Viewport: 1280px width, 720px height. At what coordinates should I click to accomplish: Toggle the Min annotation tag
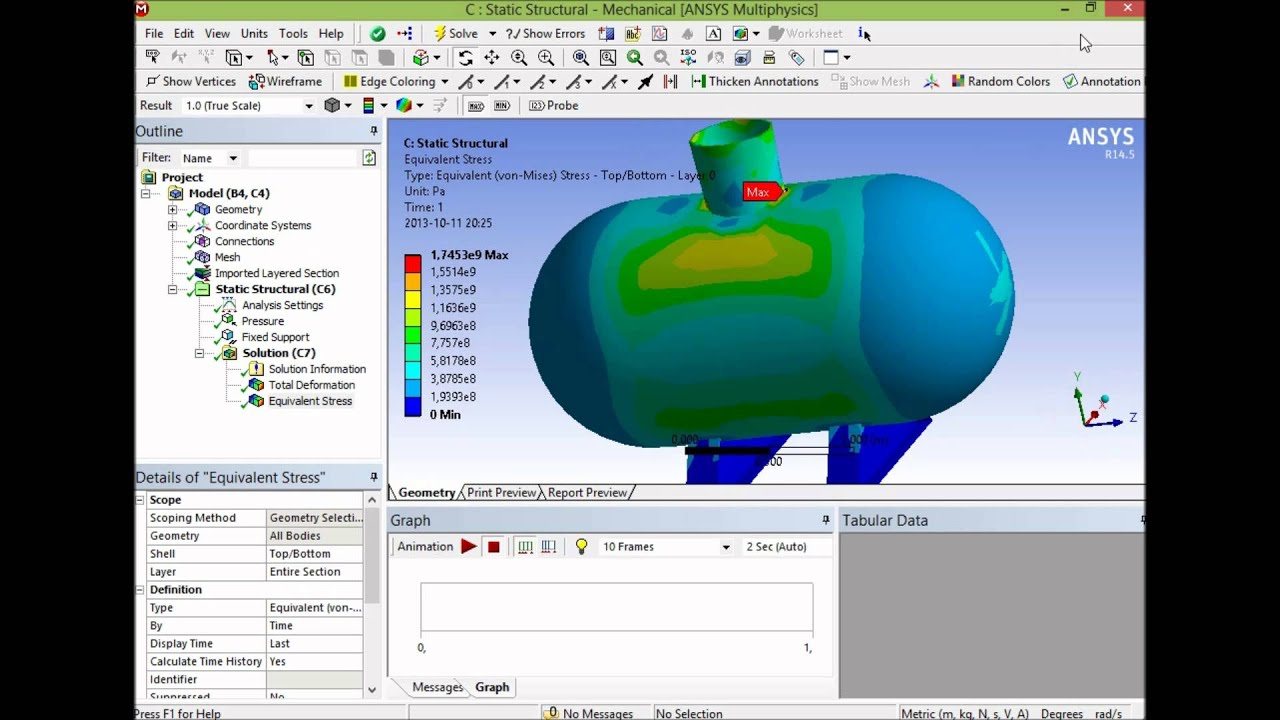tap(502, 106)
